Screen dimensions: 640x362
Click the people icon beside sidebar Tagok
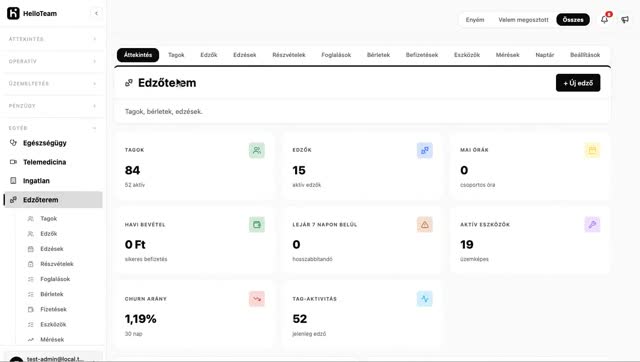pos(31,219)
